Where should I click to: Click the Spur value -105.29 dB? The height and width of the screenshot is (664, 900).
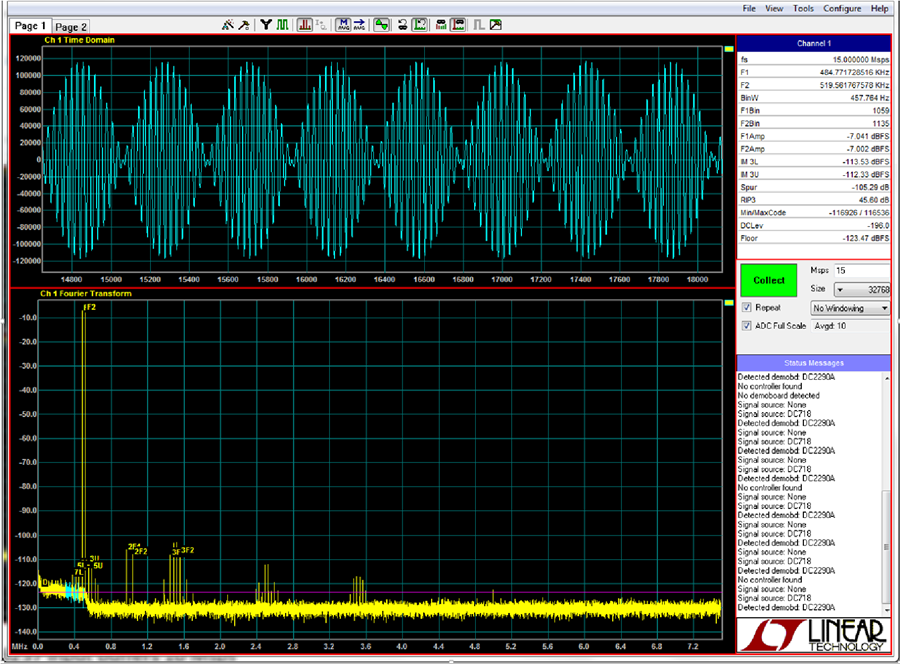[870, 187]
